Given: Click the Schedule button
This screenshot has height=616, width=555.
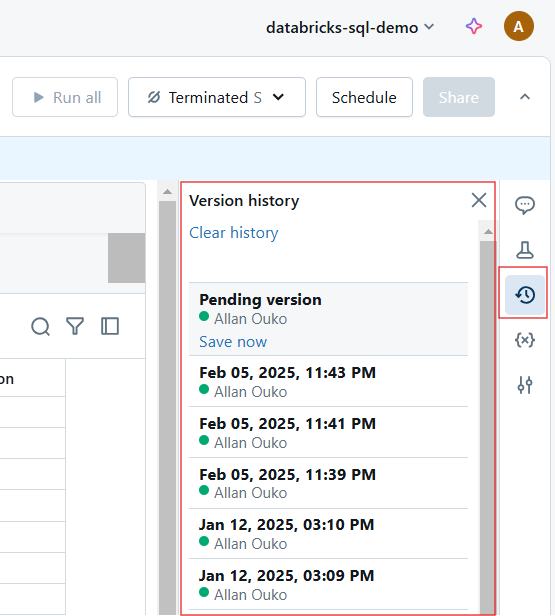Looking at the screenshot, I should [x=364, y=97].
